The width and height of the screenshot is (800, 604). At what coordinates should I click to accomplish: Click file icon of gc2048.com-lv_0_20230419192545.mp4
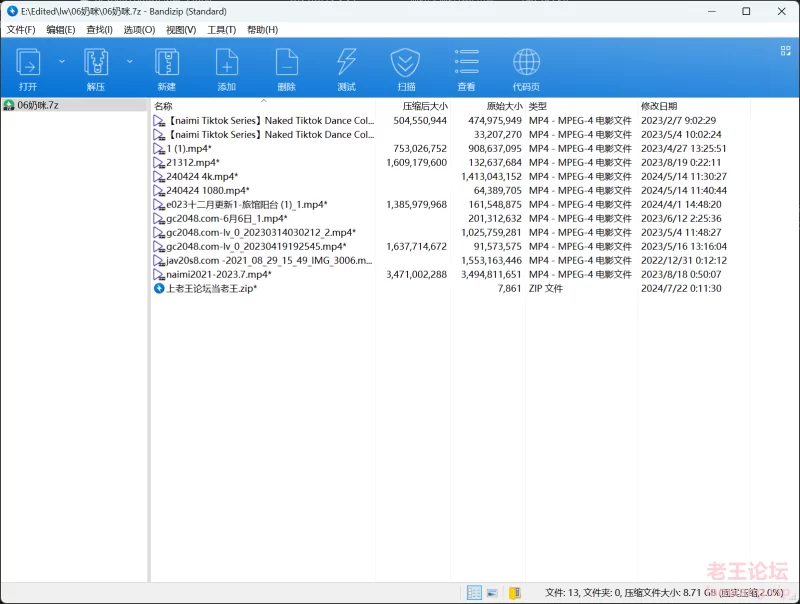159,246
